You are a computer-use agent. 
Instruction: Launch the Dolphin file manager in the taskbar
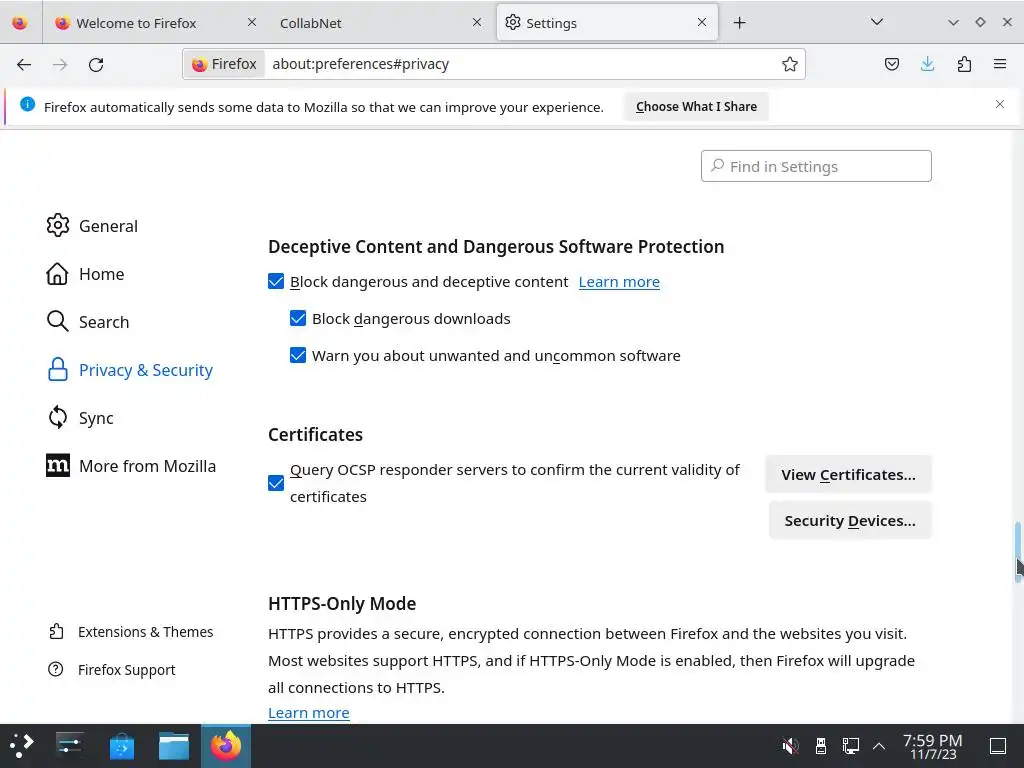(173, 745)
